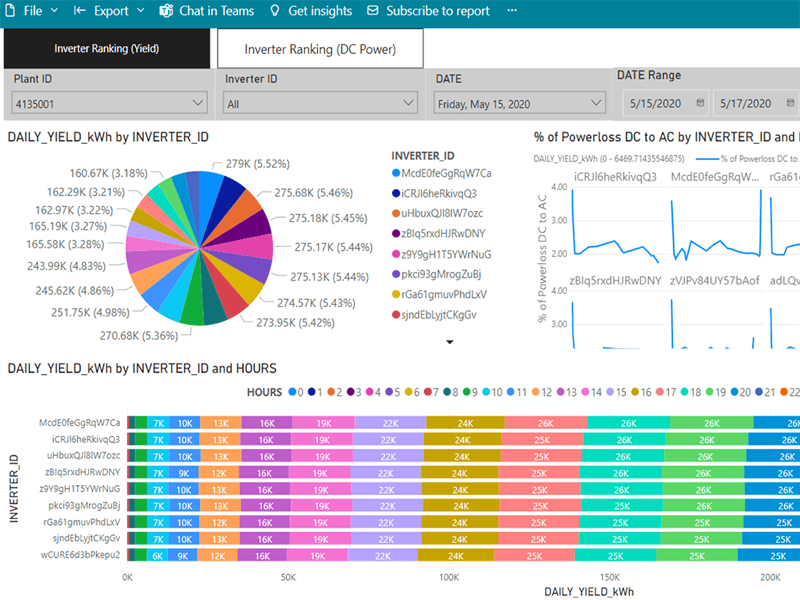
Task: Select McdE0feGgRqW7Ca legend color marker
Action: tap(395, 173)
